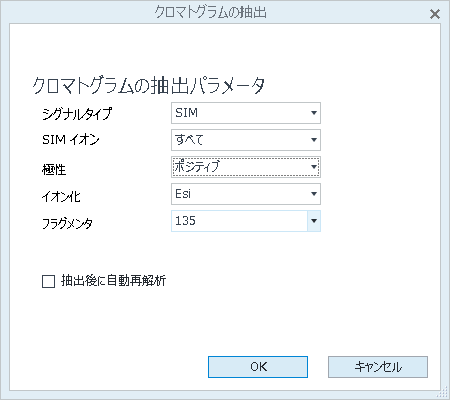Confirm with the OK button
Viewport: 450px width, 400px height.
(258, 367)
